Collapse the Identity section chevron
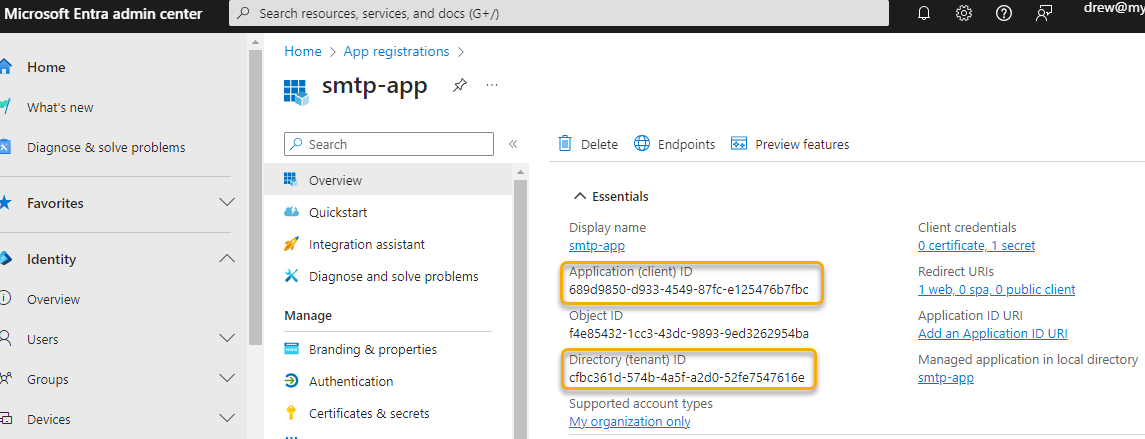The height and width of the screenshot is (439, 1145). pos(227,259)
